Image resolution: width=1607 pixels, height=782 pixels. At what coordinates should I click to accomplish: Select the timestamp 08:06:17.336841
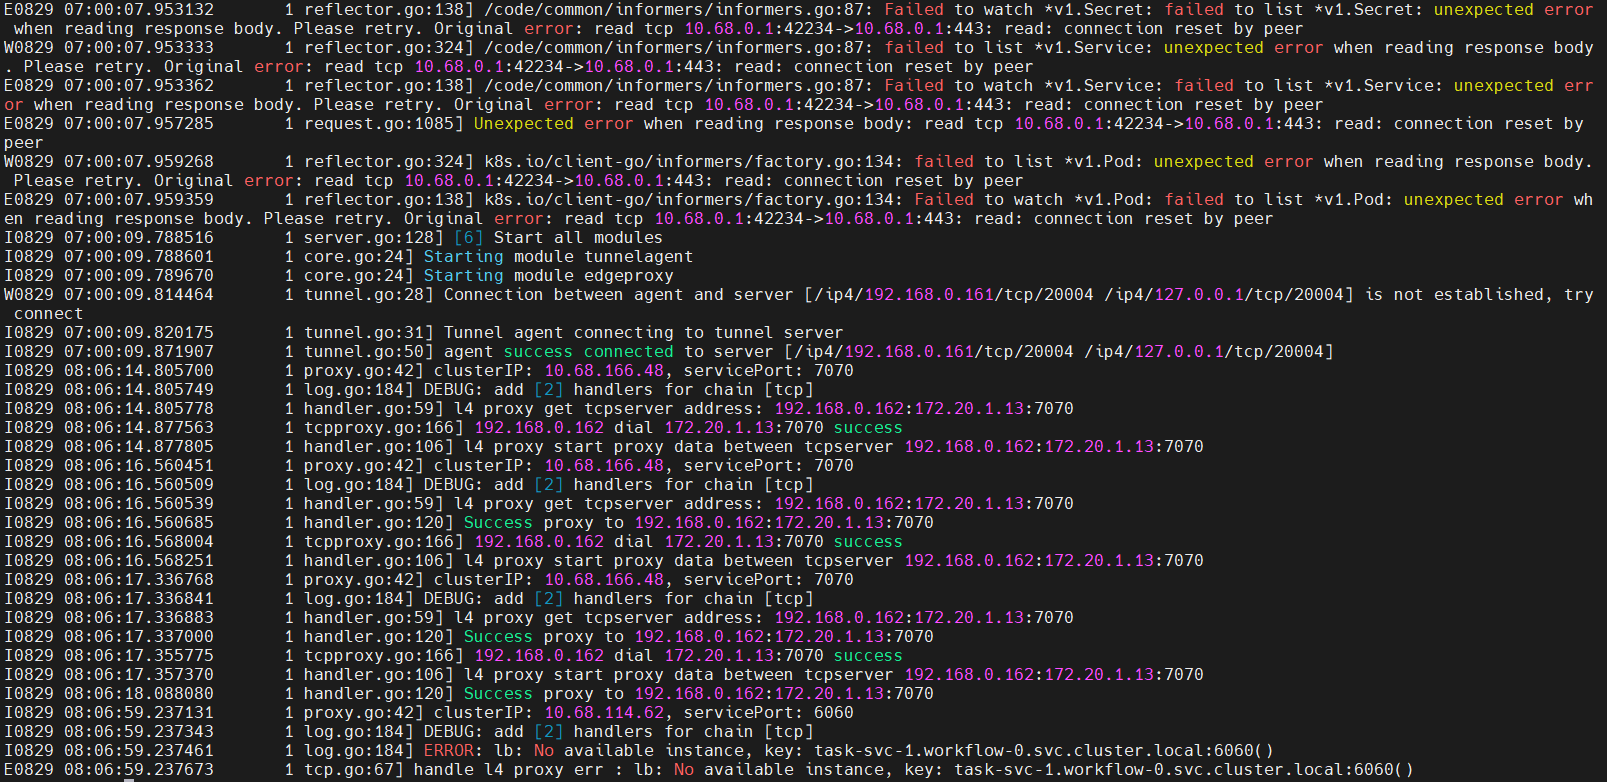[139, 599]
